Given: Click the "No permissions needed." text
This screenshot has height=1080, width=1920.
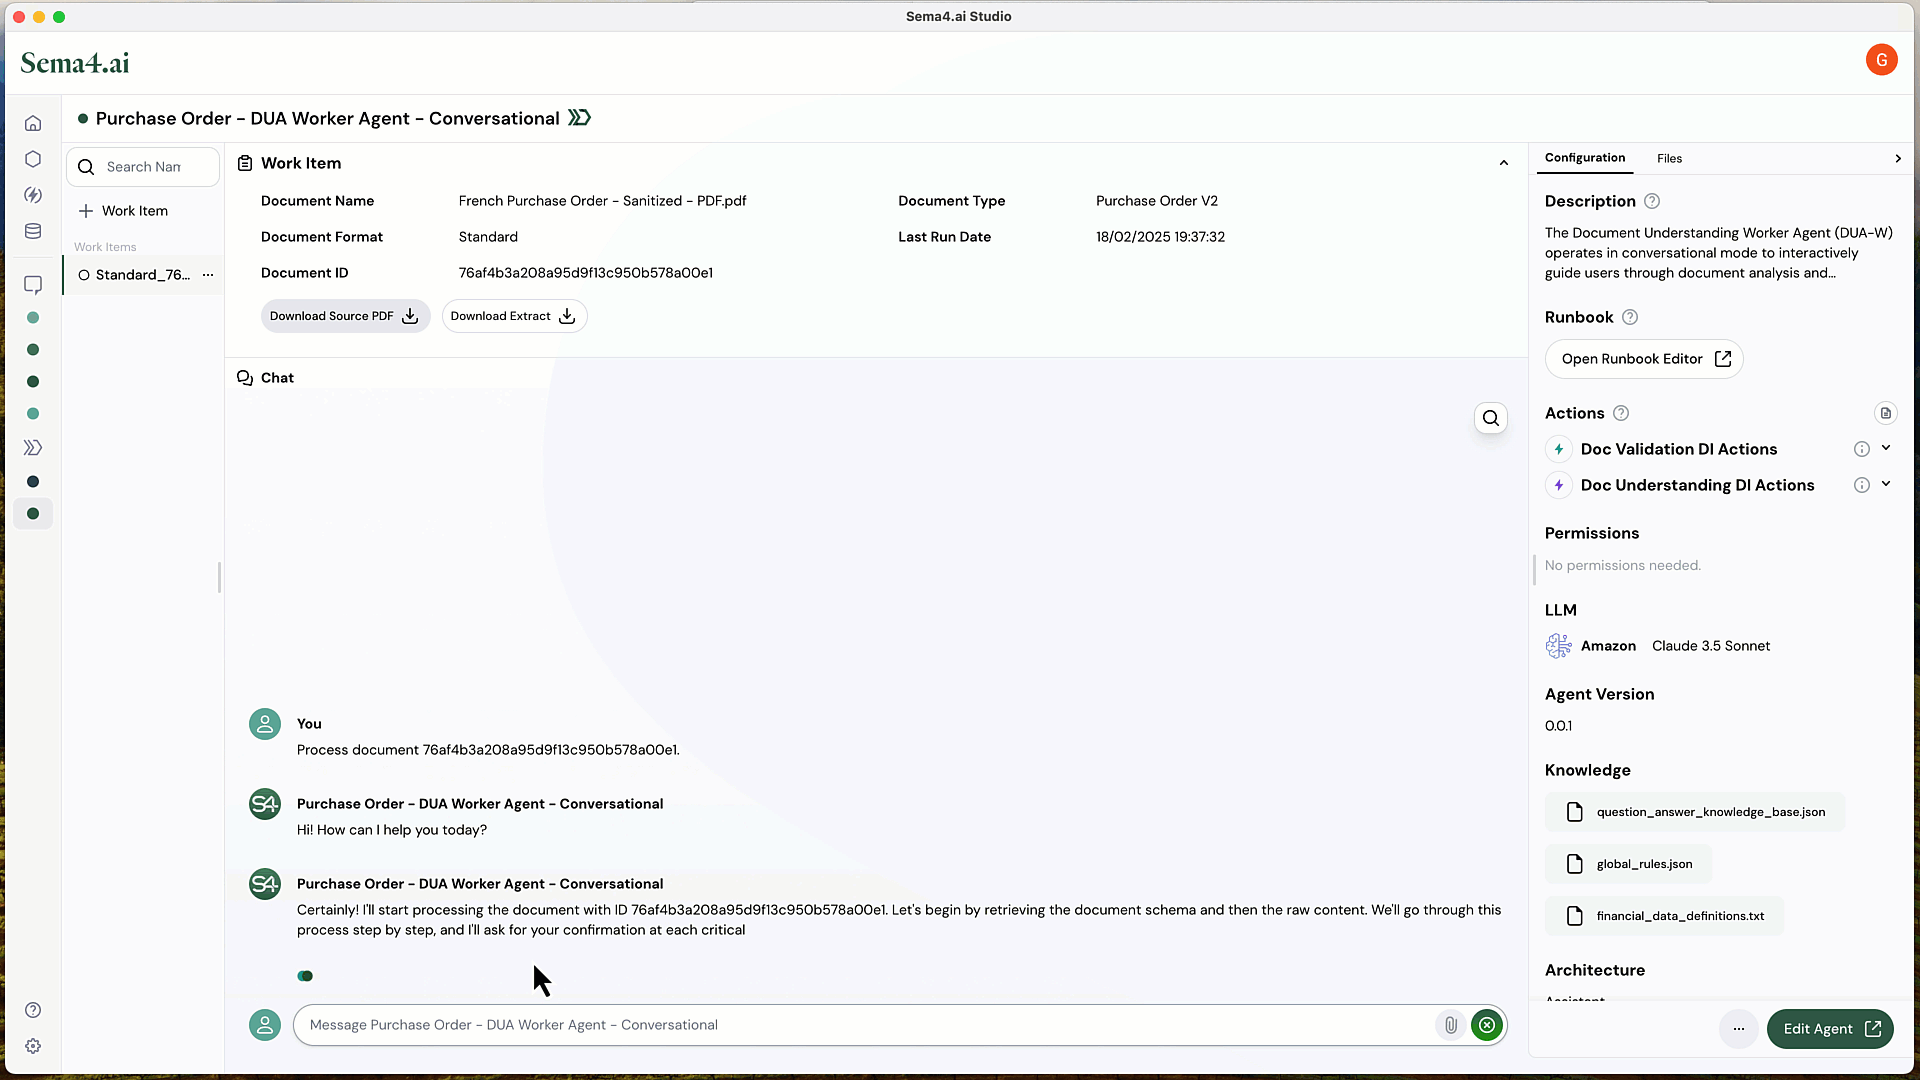Looking at the screenshot, I should click(1622, 566).
